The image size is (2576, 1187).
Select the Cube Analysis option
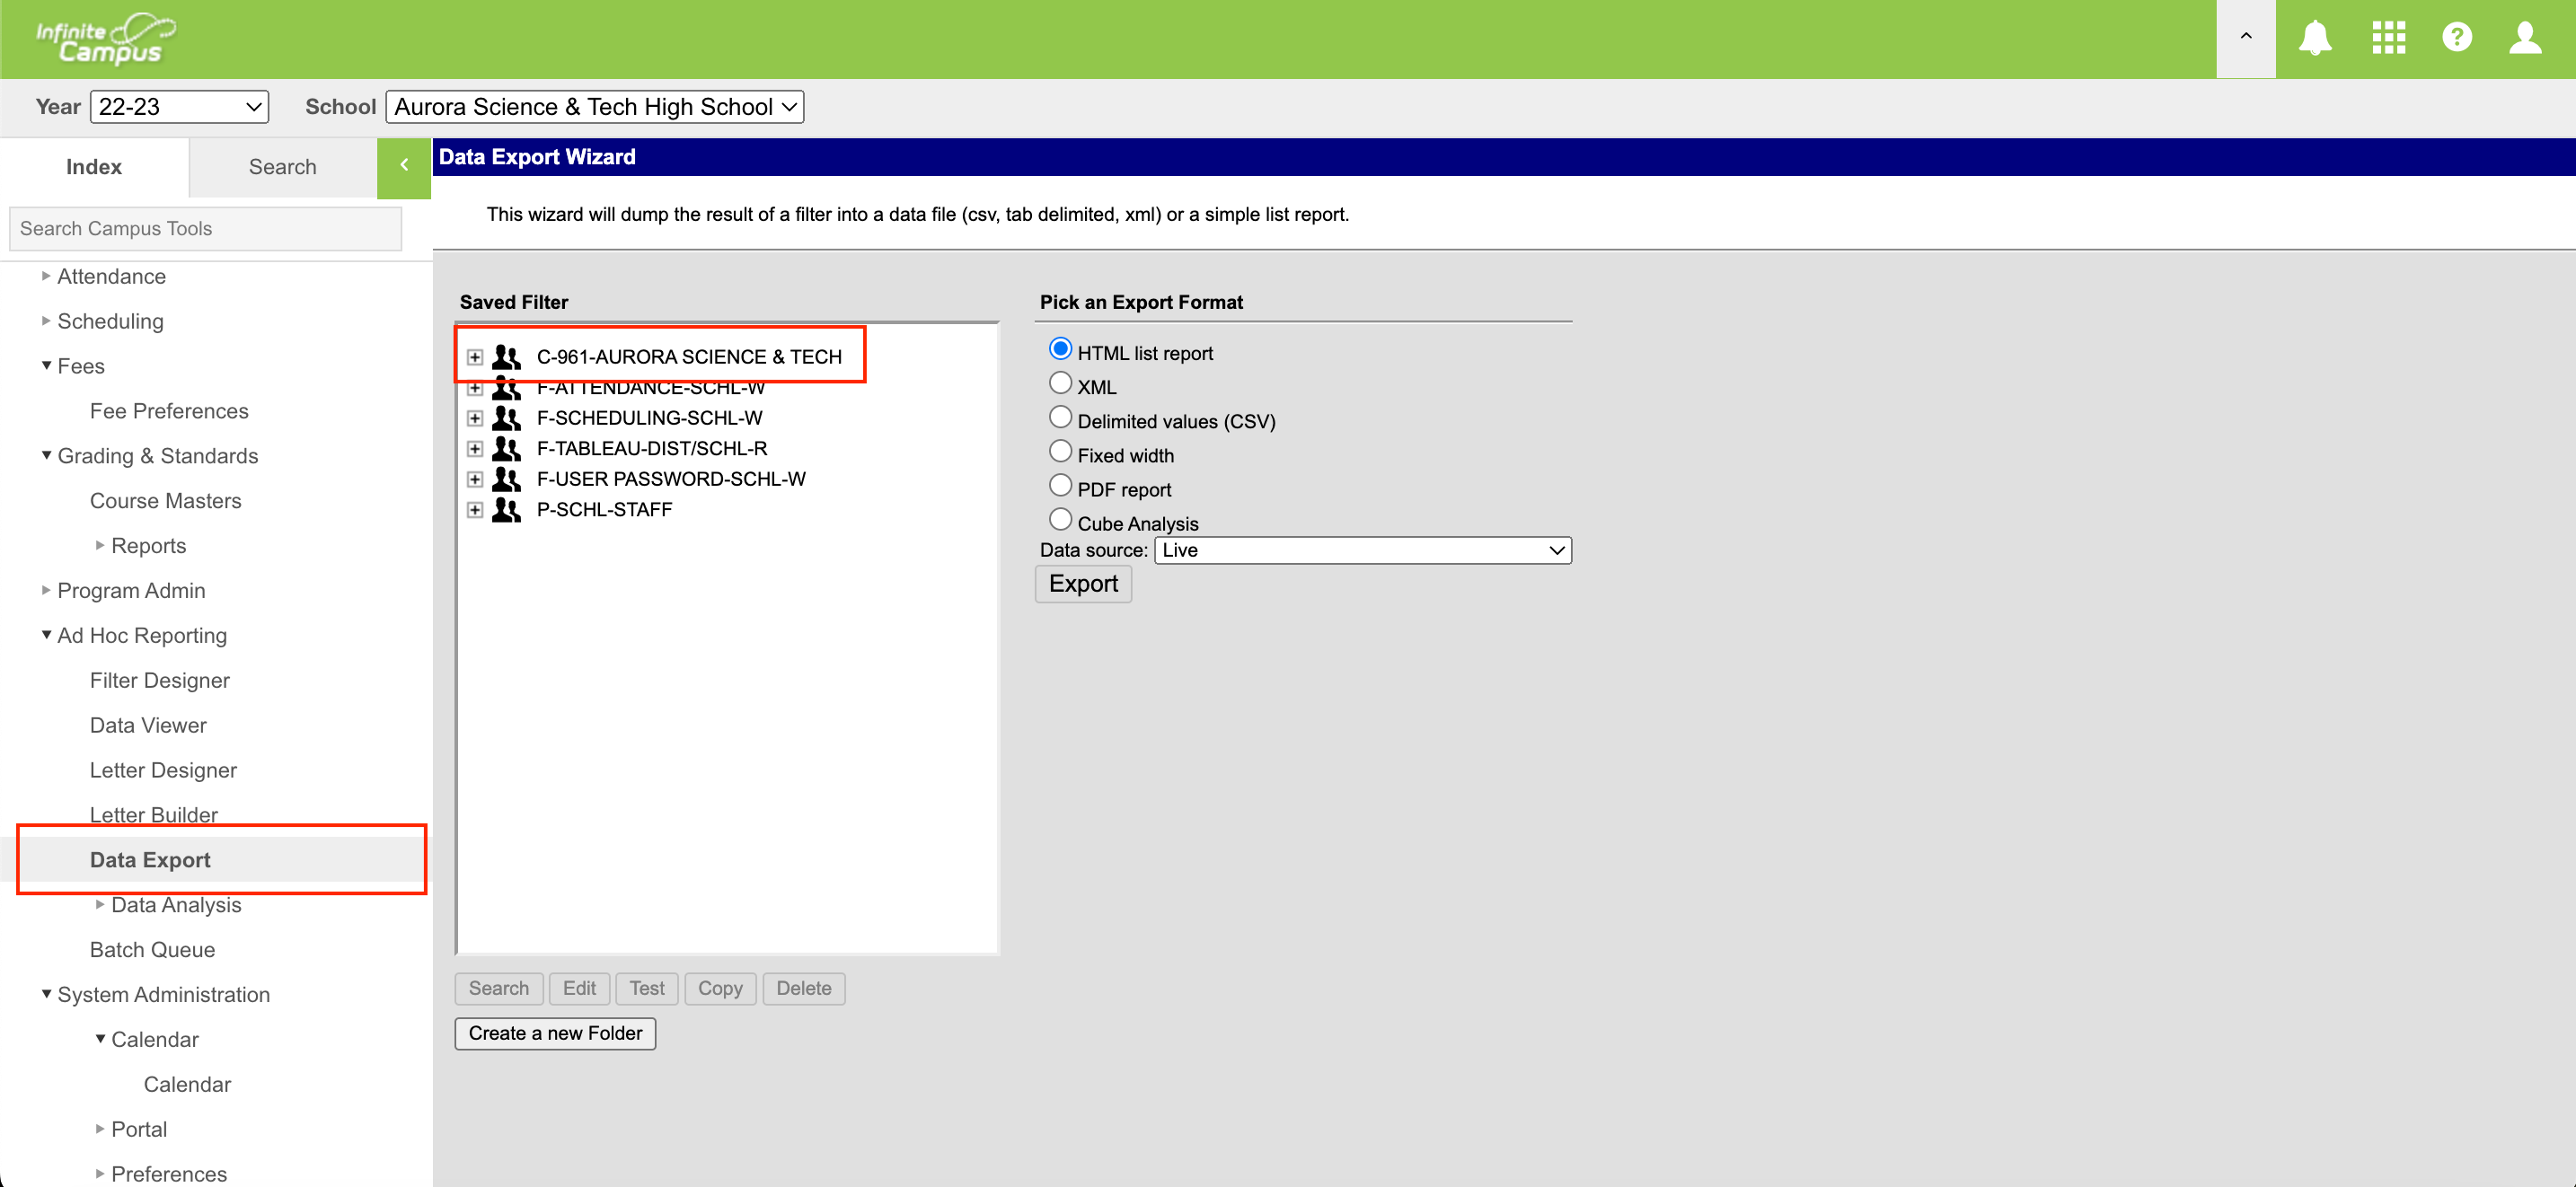[1060, 519]
